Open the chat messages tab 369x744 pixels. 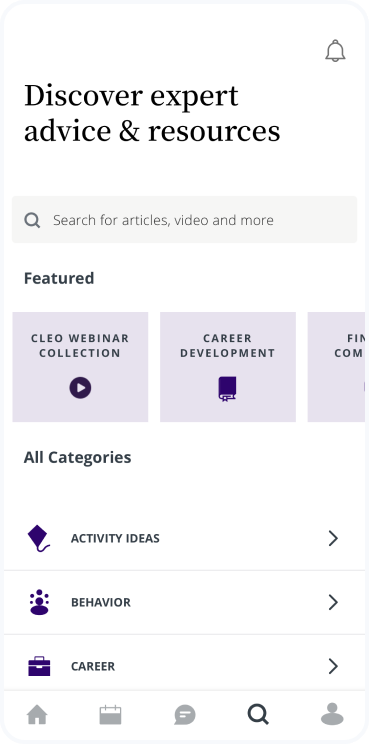tap(184, 715)
